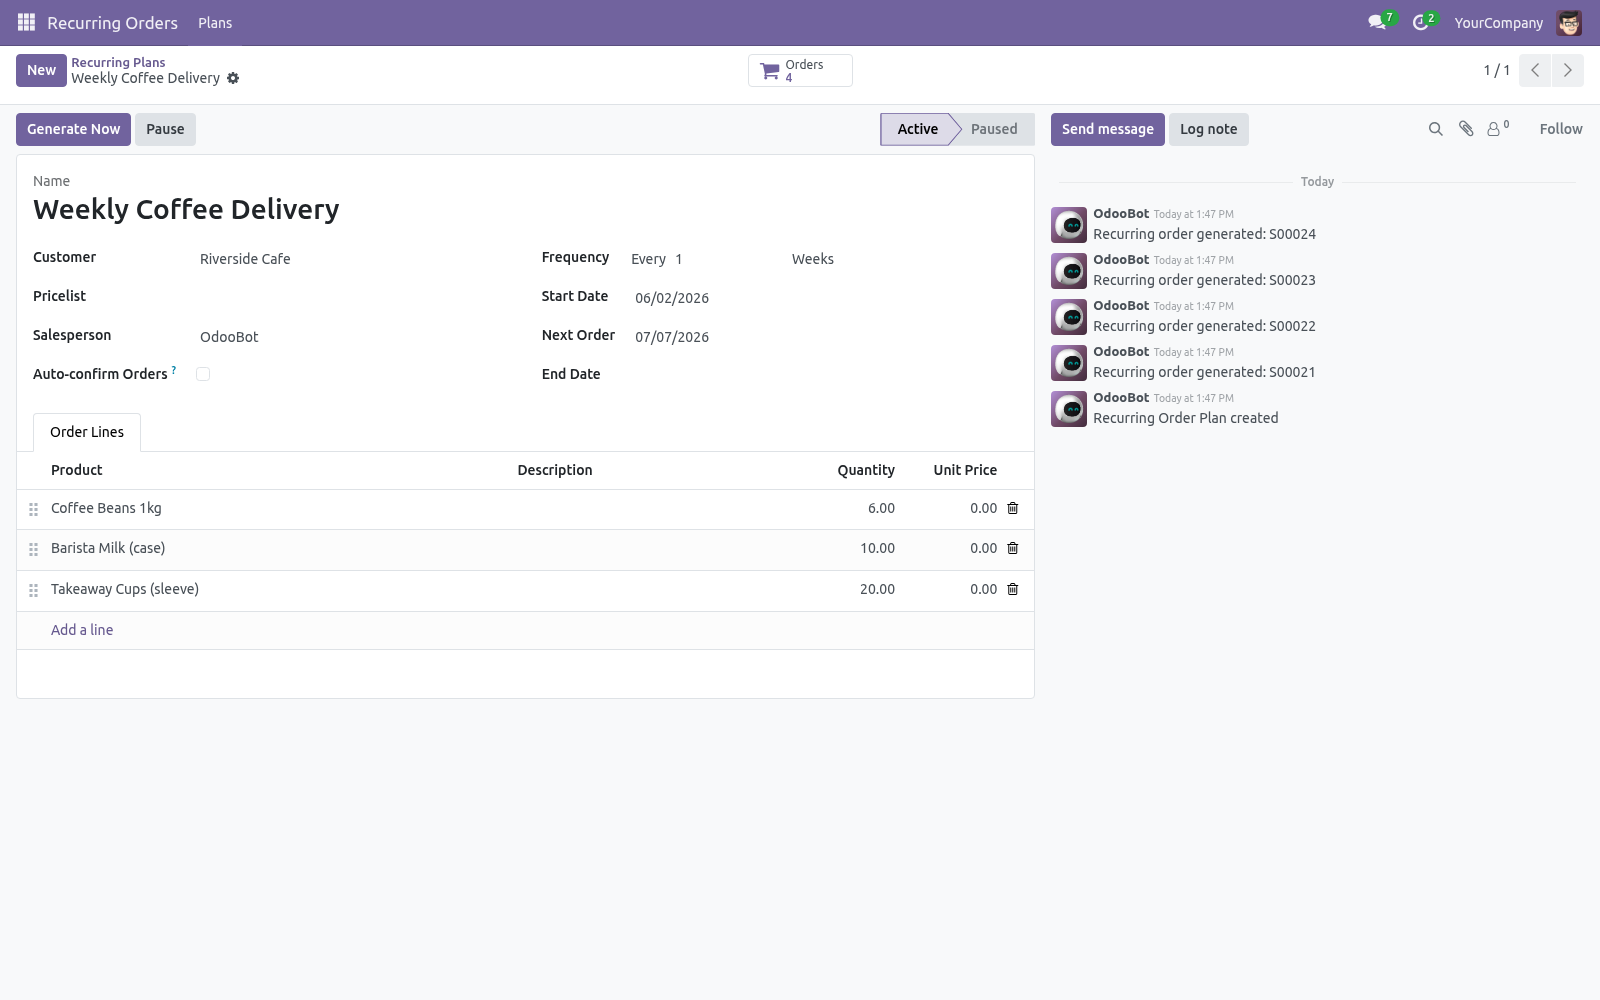Grab drag handle of Coffee Beans 1kg row
This screenshot has width=1600, height=1000.
point(33,509)
